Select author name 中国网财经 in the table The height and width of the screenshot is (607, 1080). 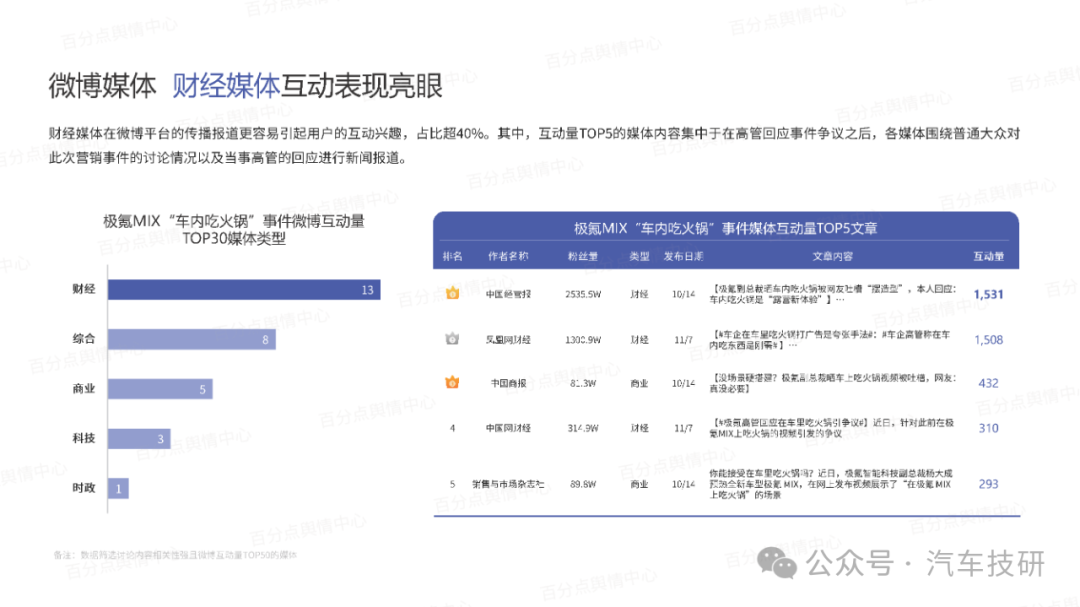[x=508, y=428]
